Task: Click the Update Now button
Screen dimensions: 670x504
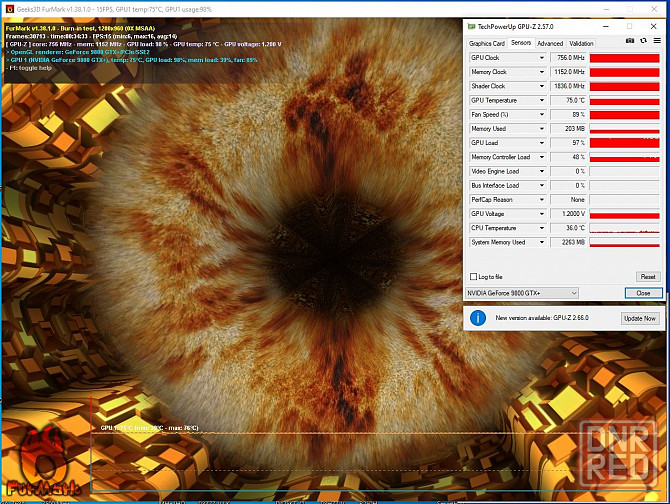Action: pos(640,318)
